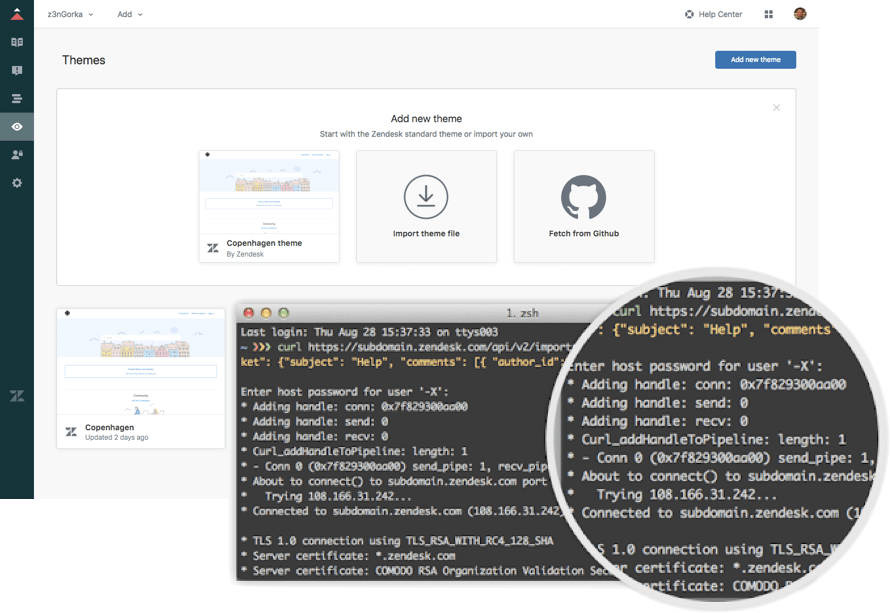Screen dimensions: 890x613
Task: Open the products grid icon in top bar
Action: [769, 14]
